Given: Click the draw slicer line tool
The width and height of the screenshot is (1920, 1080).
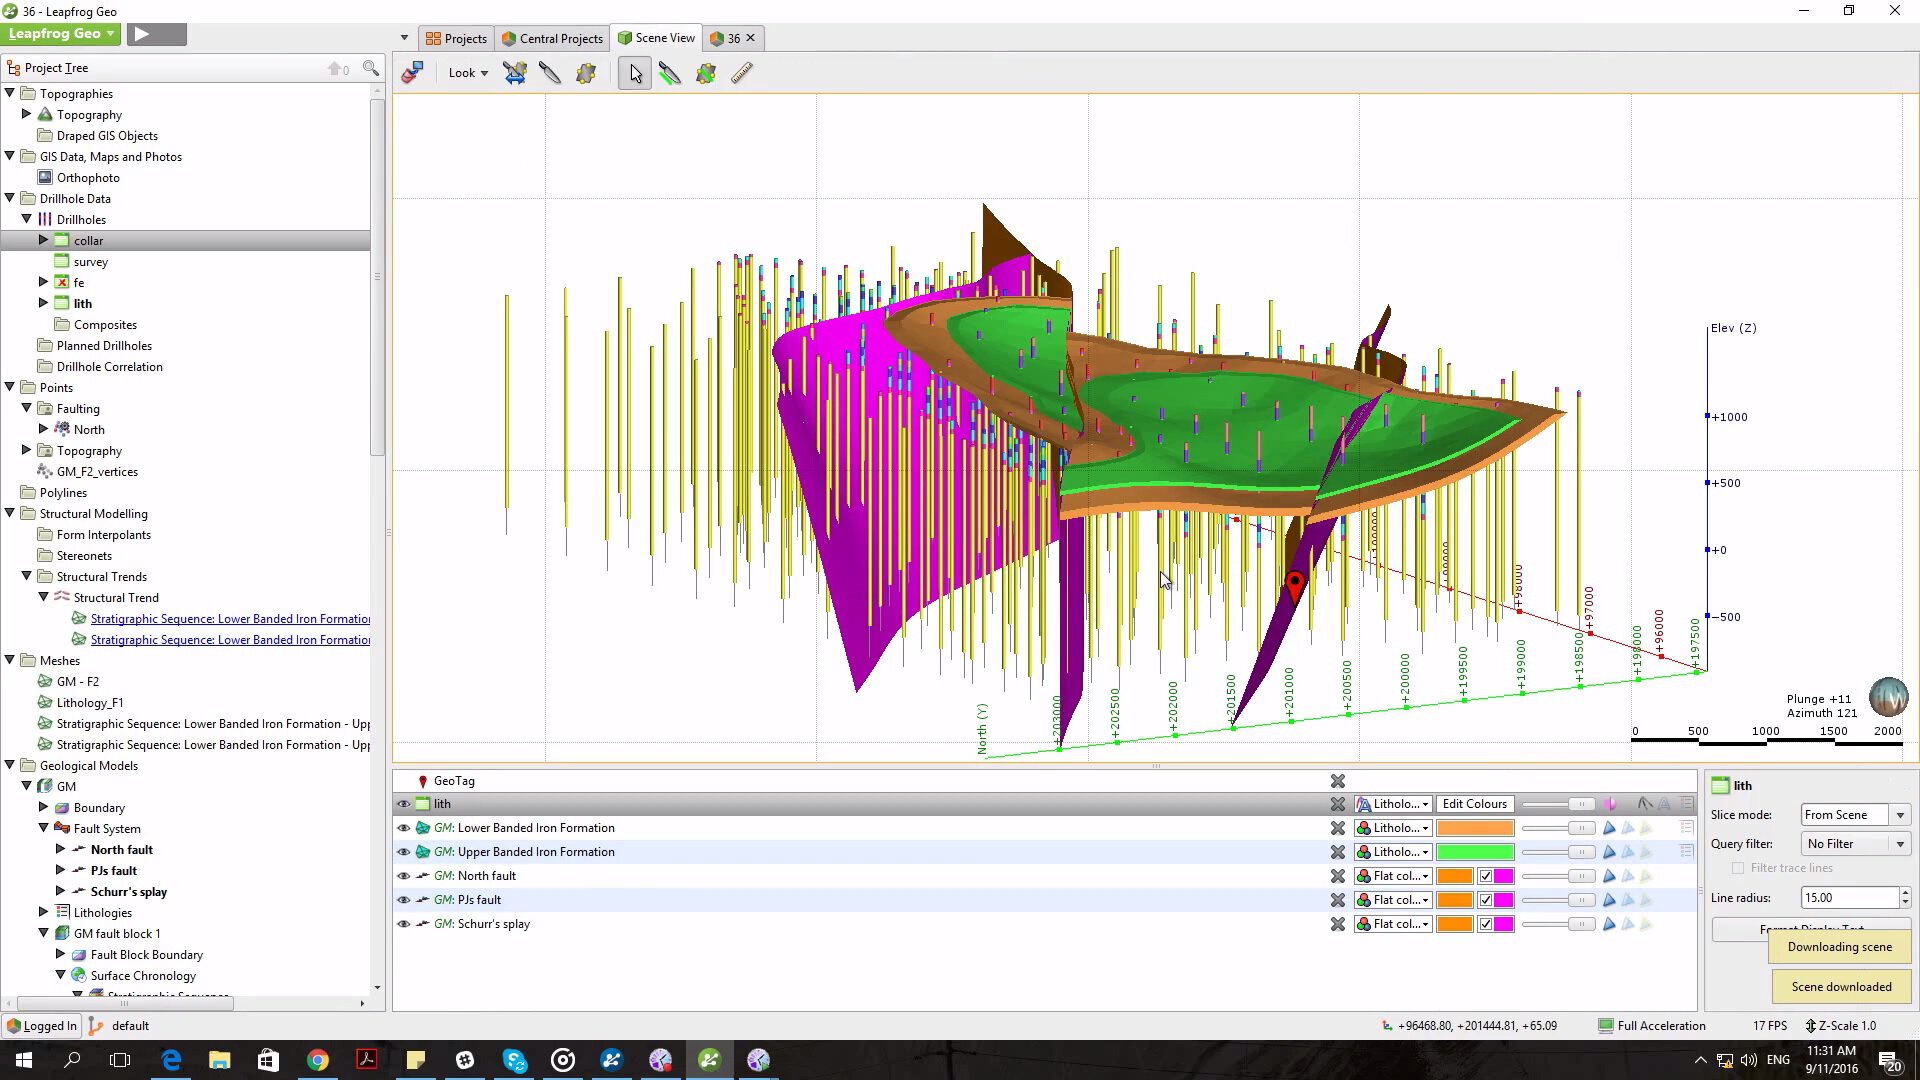Looking at the screenshot, I should click(670, 73).
